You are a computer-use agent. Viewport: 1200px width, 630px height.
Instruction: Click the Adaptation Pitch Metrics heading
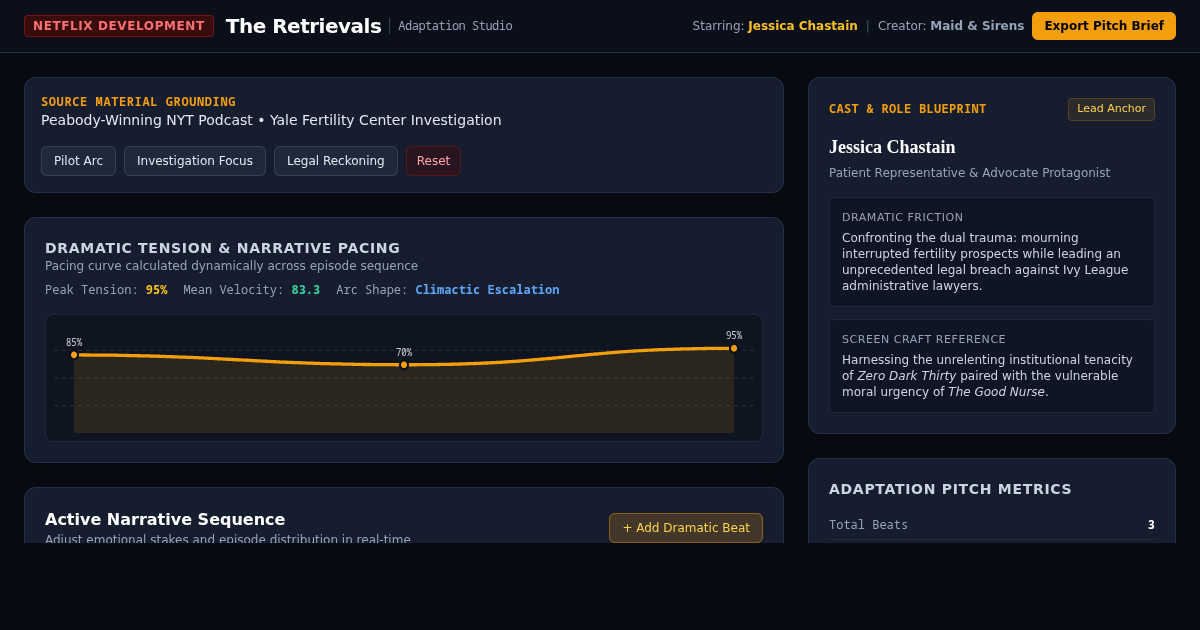click(x=950, y=489)
